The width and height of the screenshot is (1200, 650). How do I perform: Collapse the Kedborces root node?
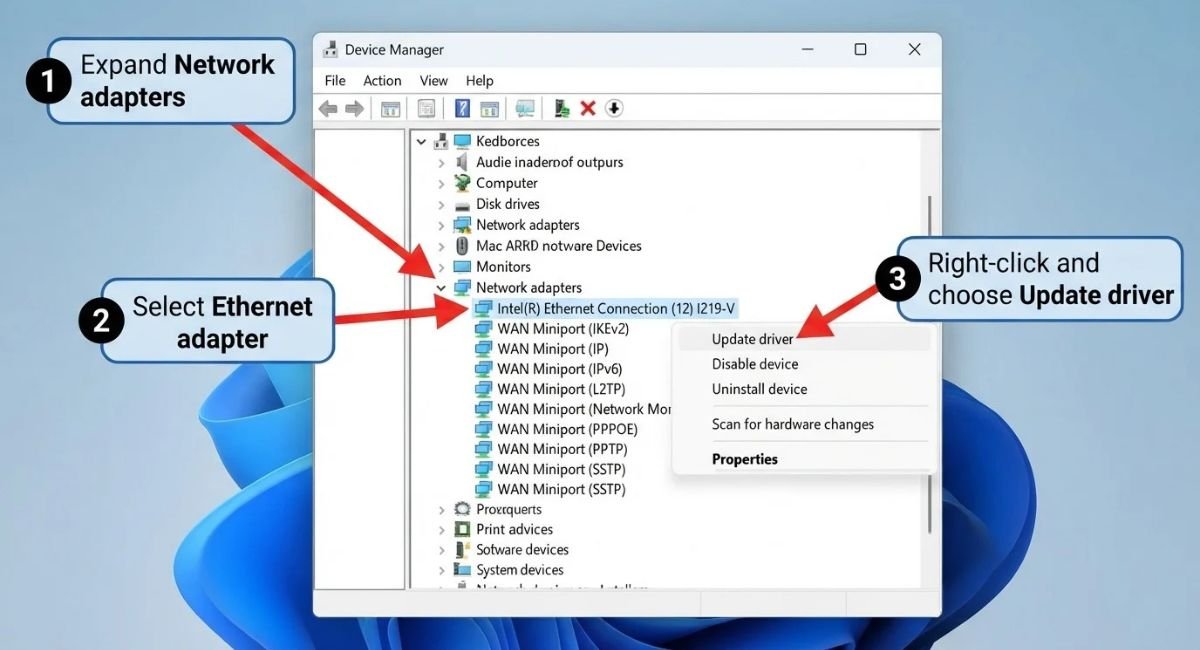(x=422, y=142)
